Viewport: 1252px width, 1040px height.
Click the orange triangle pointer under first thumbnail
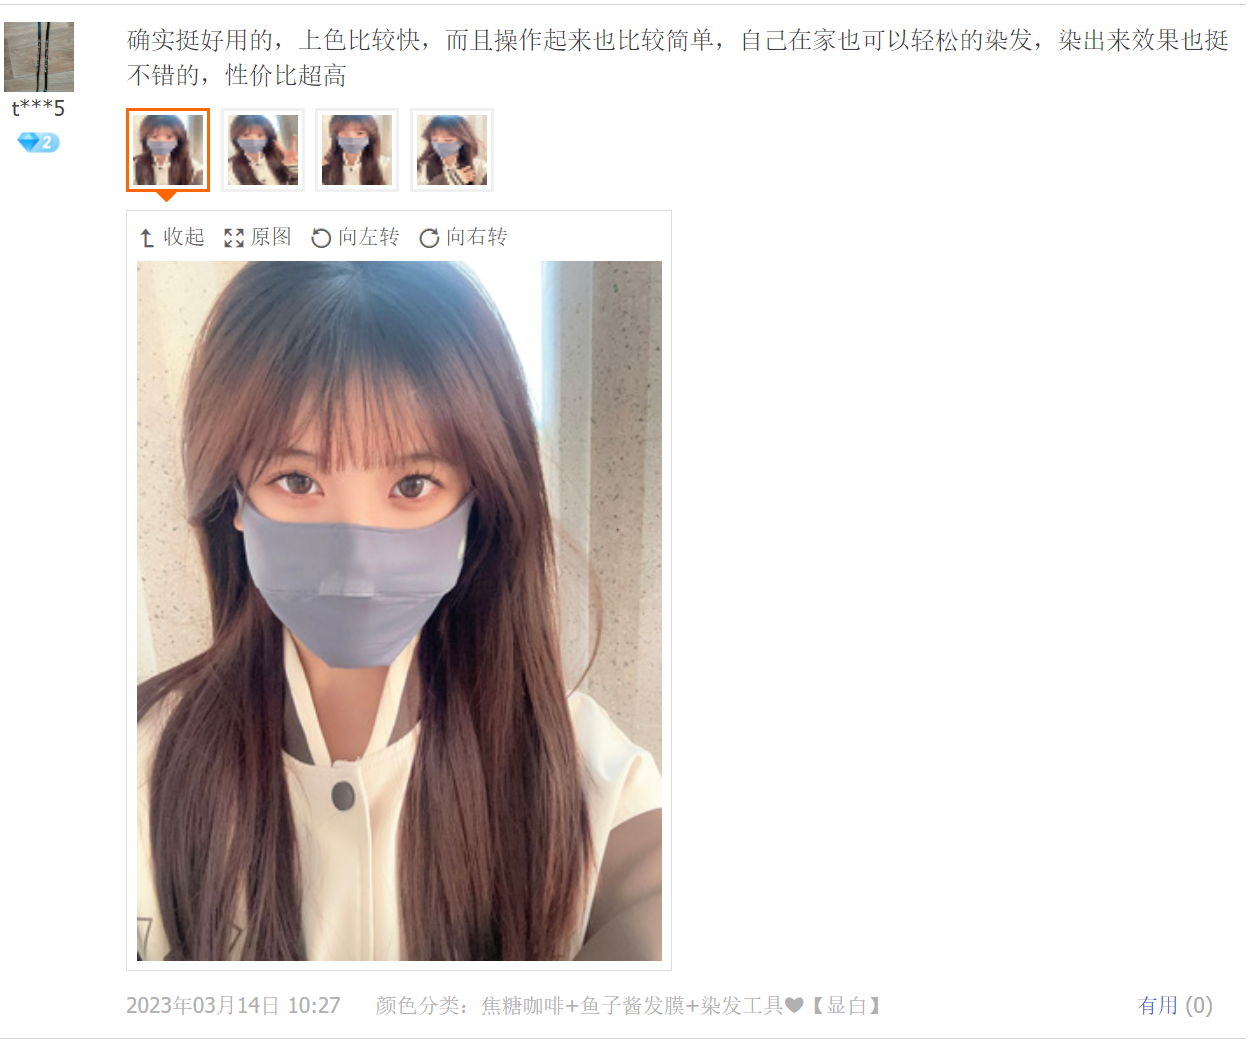tap(167, 196)
